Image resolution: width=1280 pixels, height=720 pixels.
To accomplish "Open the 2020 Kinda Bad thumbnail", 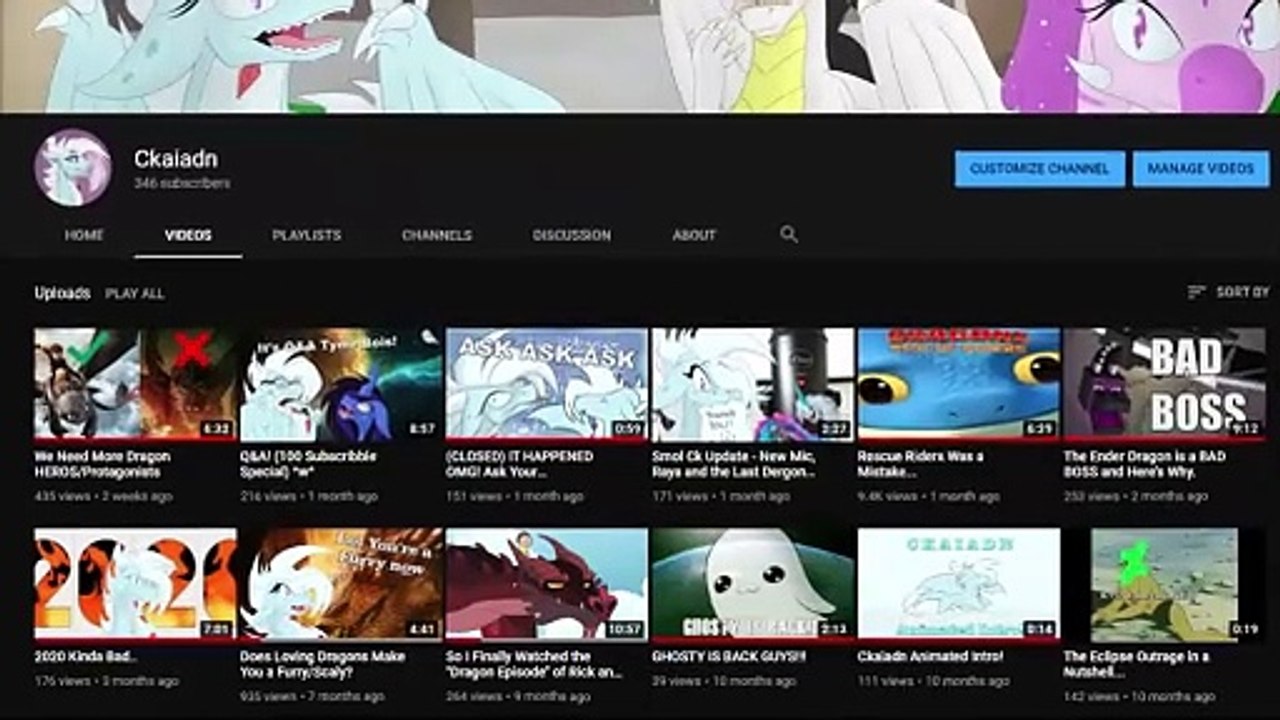I will point(135,585).
